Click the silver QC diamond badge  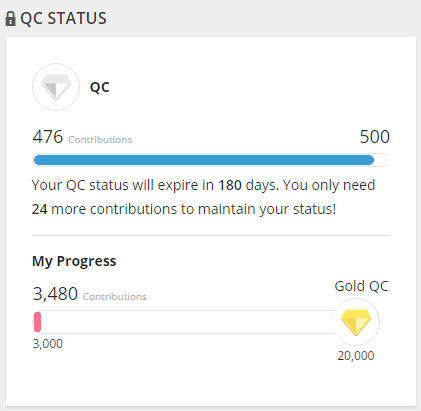56,87
